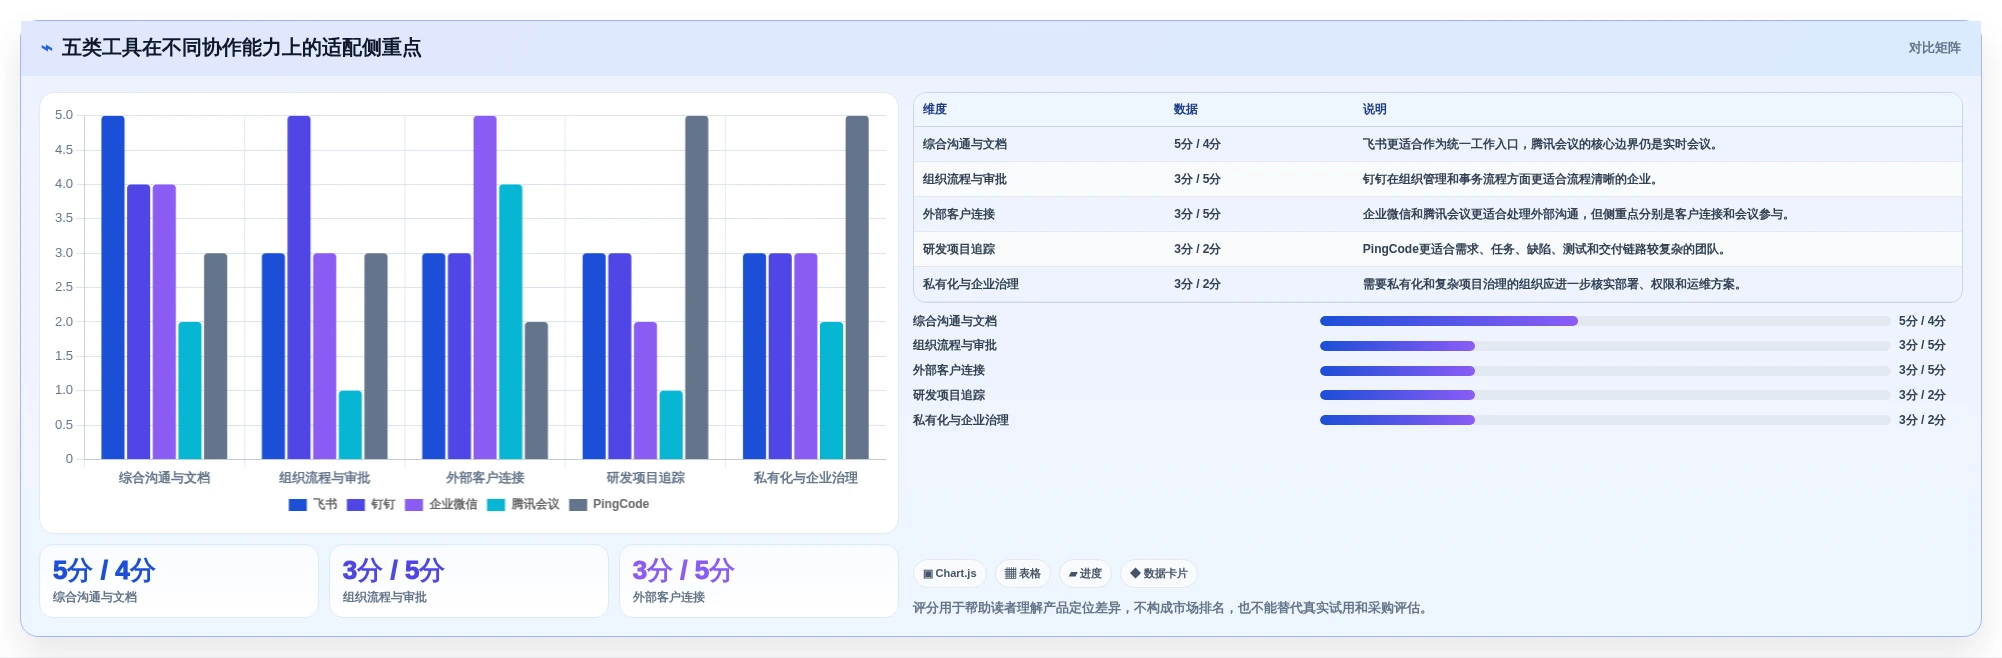Toggle the PingCode legend item

(609, 505)
